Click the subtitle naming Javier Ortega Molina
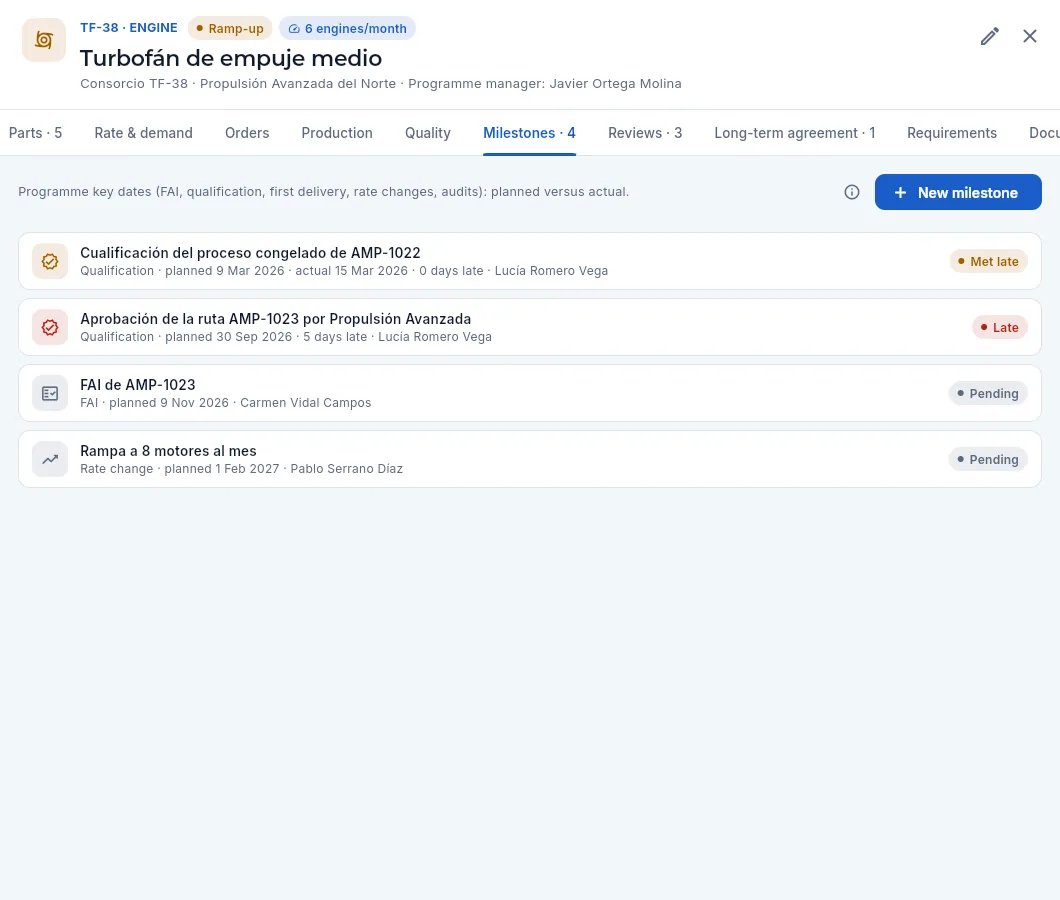The height and width of the screenshot is (900, 1060). [x=381, y=84]
